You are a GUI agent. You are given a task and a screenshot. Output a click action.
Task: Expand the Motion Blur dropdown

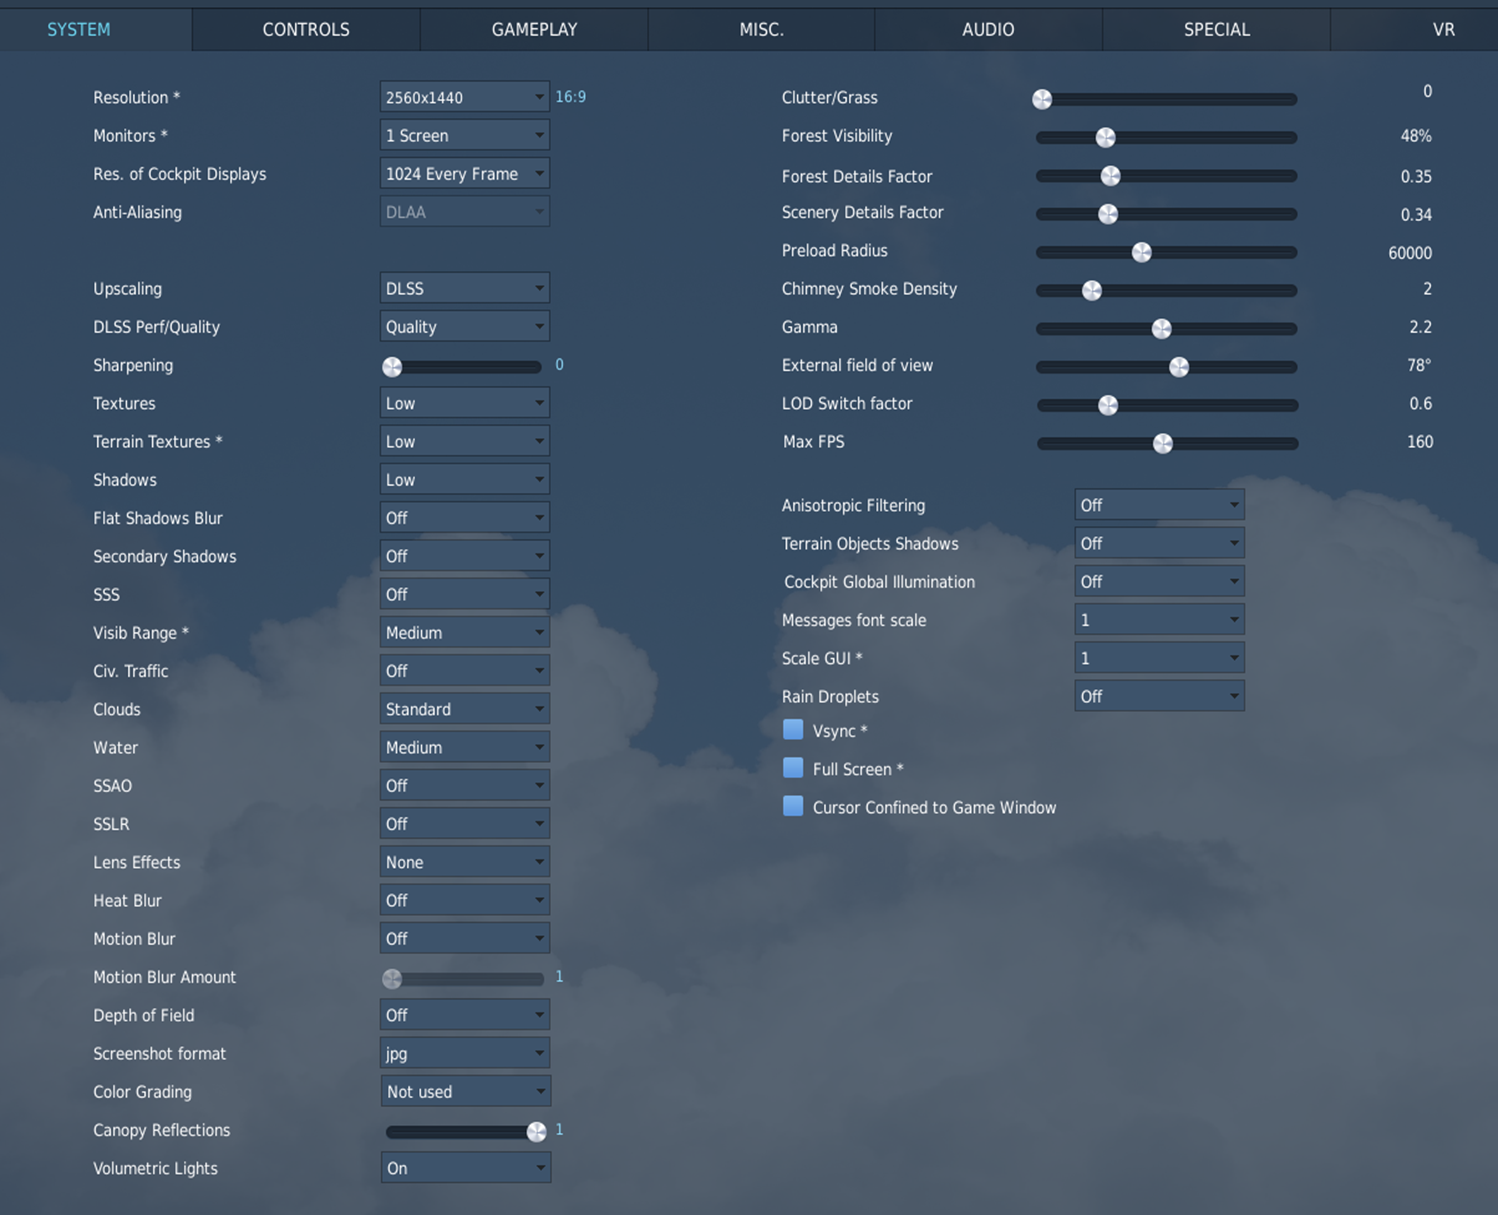click(464, 938)
